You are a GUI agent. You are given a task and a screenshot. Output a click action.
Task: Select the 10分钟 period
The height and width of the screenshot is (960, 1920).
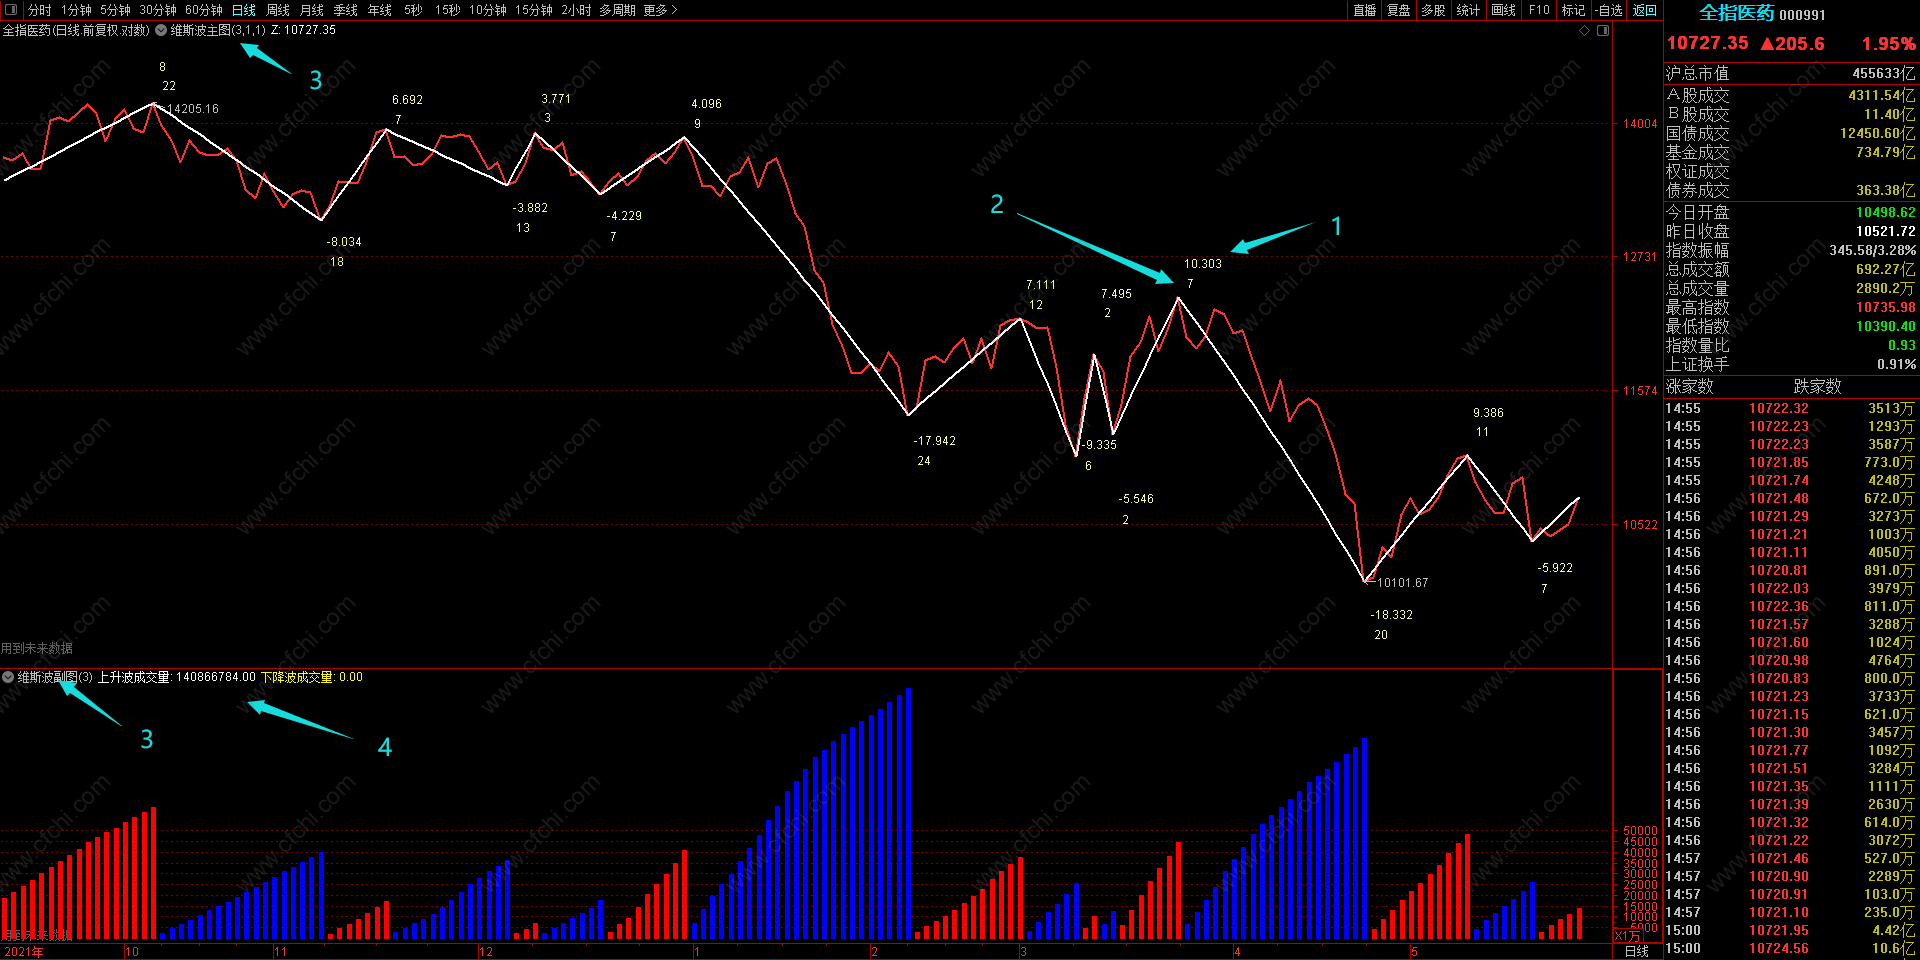(488, 10)
